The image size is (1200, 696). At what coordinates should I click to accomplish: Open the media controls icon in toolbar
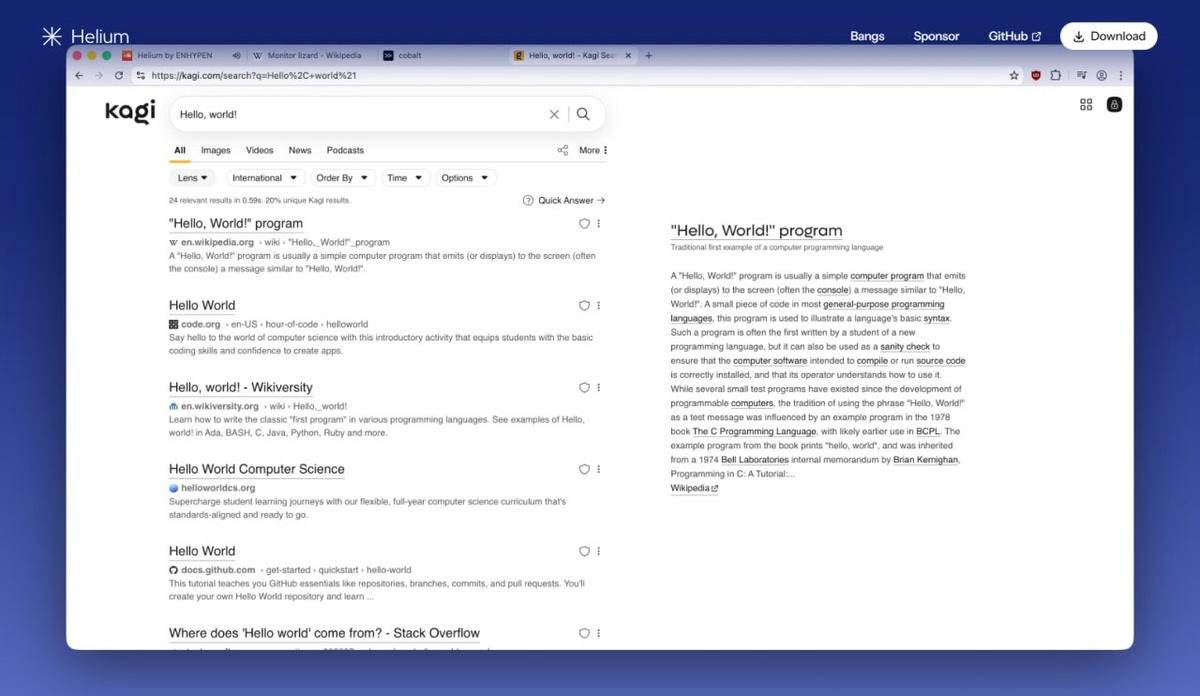[x=1081, y=75]
